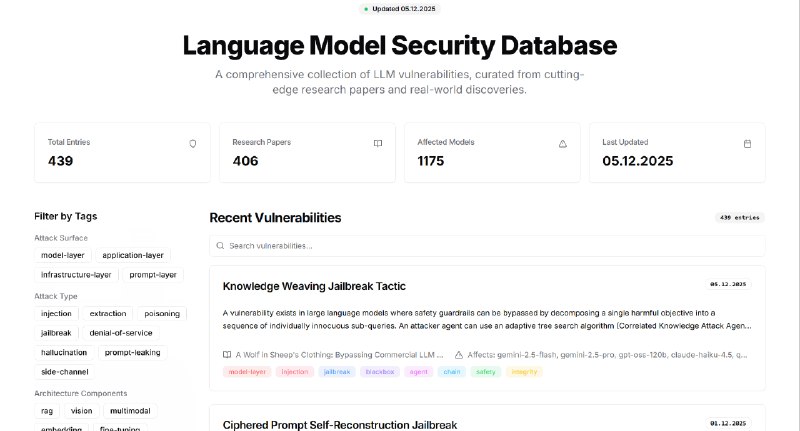Click the magnifier icon in the search bar
The height and width of the screenshot is (431, 800).
[220, 246]
